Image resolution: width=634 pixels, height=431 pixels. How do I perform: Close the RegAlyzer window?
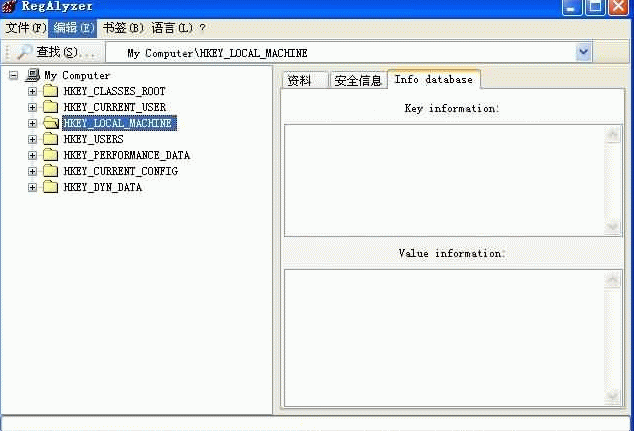click(619, 6)
